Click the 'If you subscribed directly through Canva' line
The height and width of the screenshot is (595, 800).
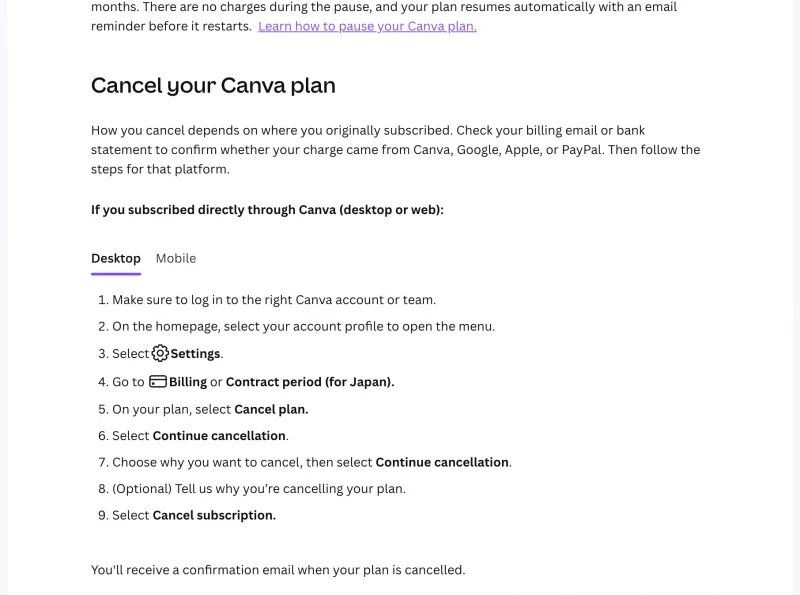coord(267,210)
